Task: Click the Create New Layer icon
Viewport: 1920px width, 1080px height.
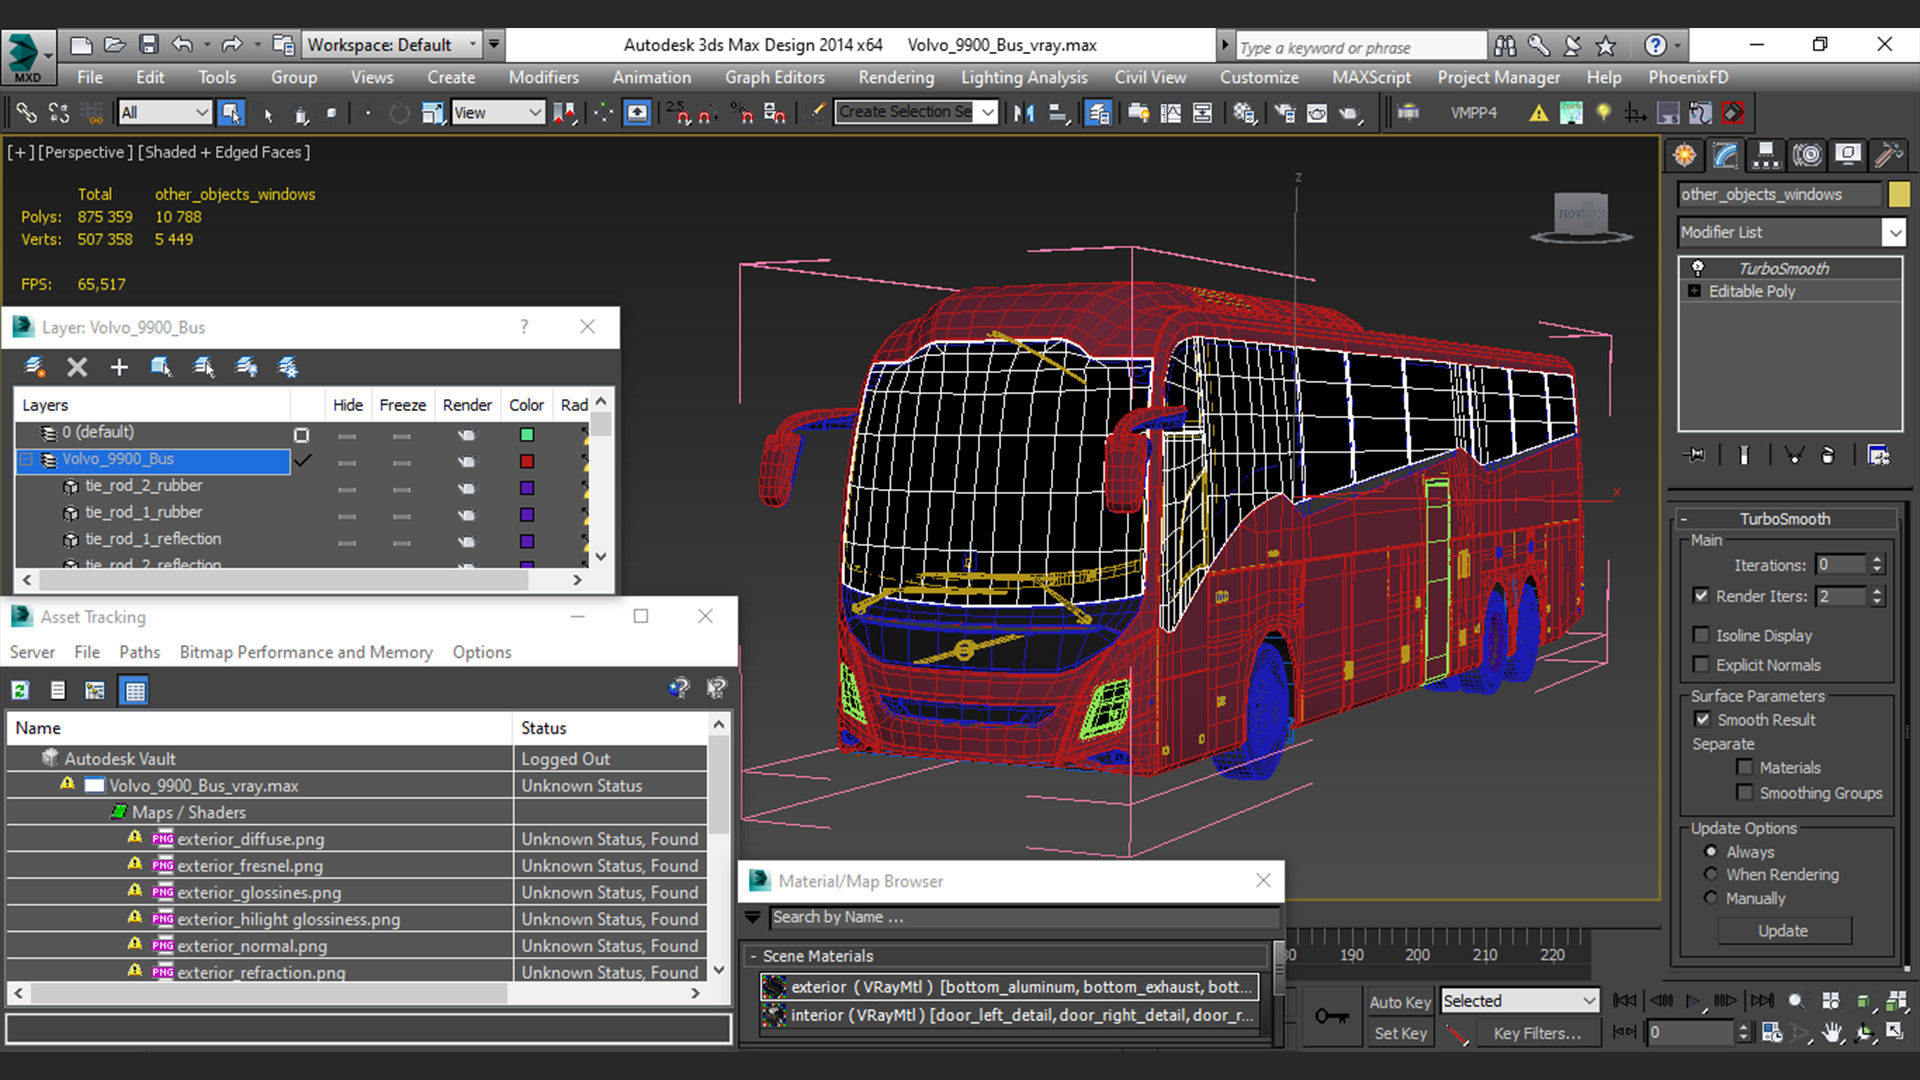Action: pos(35,367)
